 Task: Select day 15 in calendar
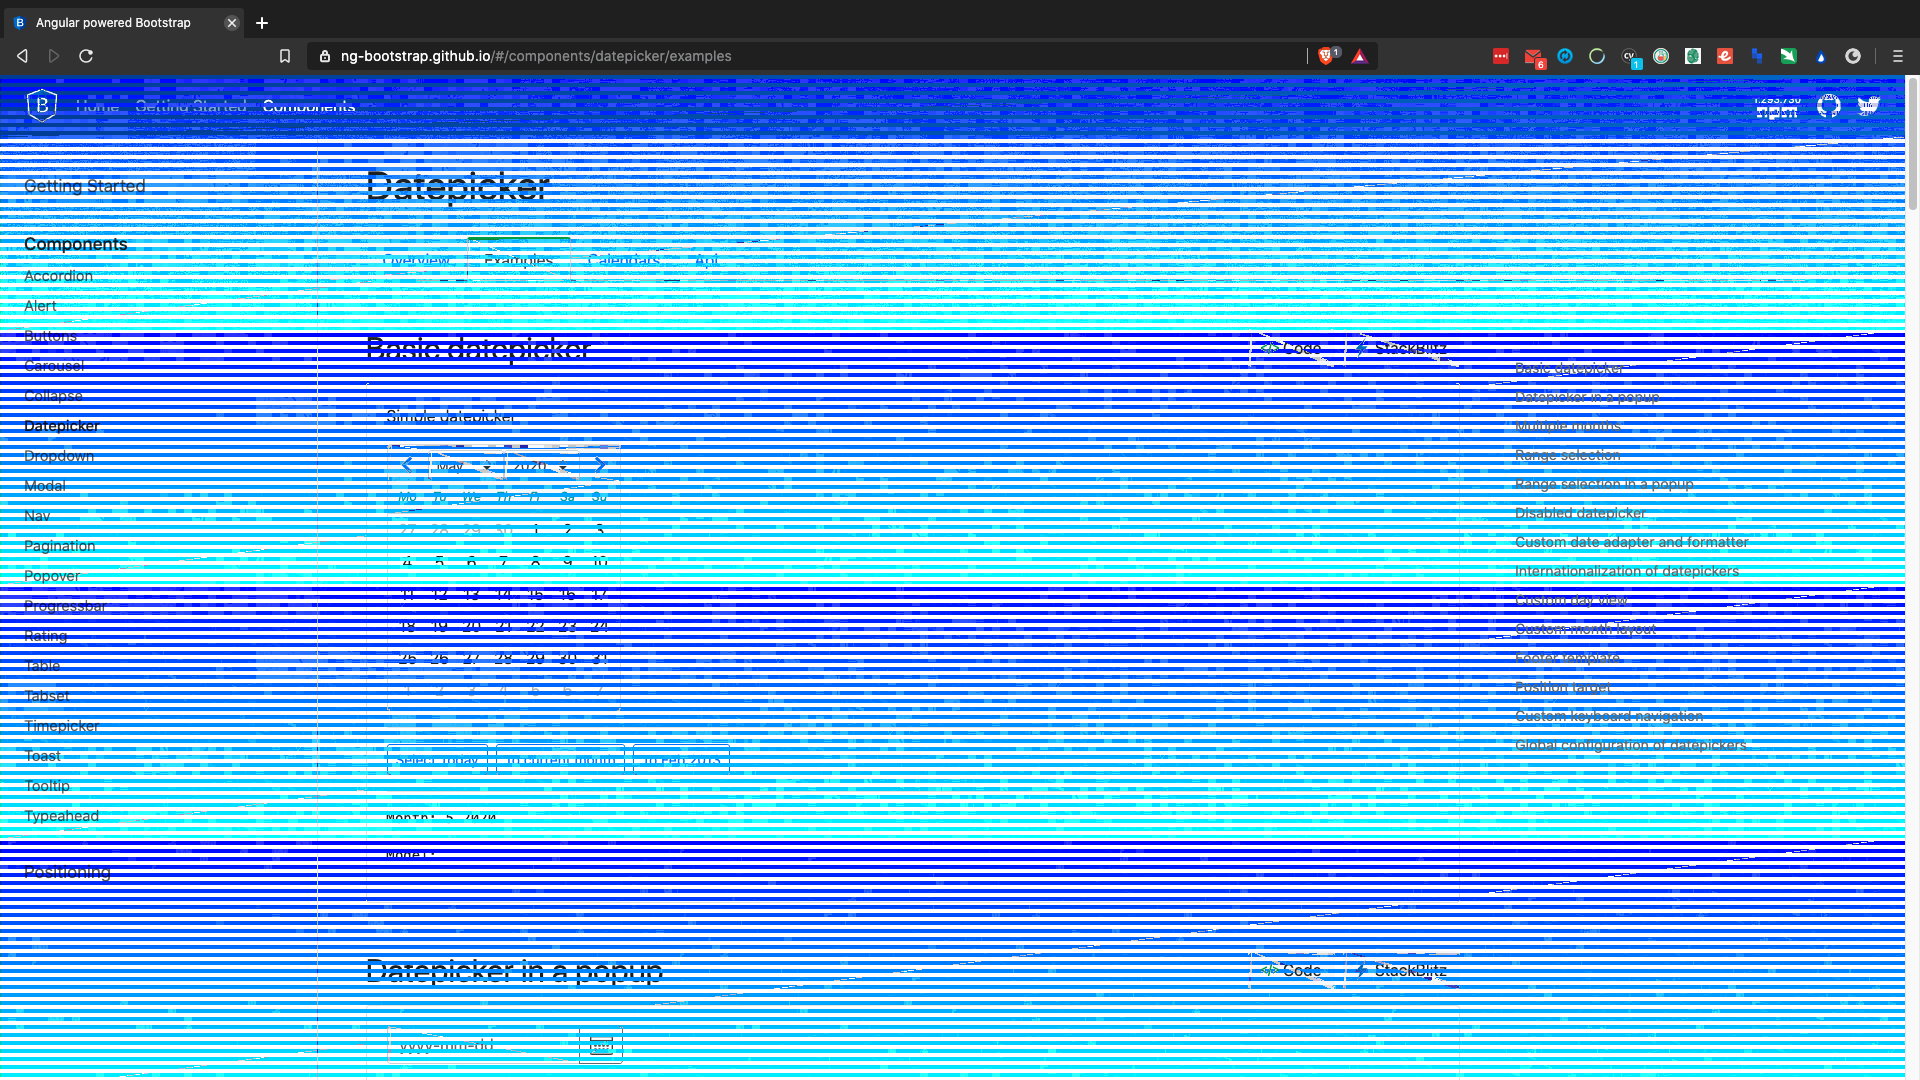[x=536, y=594]
